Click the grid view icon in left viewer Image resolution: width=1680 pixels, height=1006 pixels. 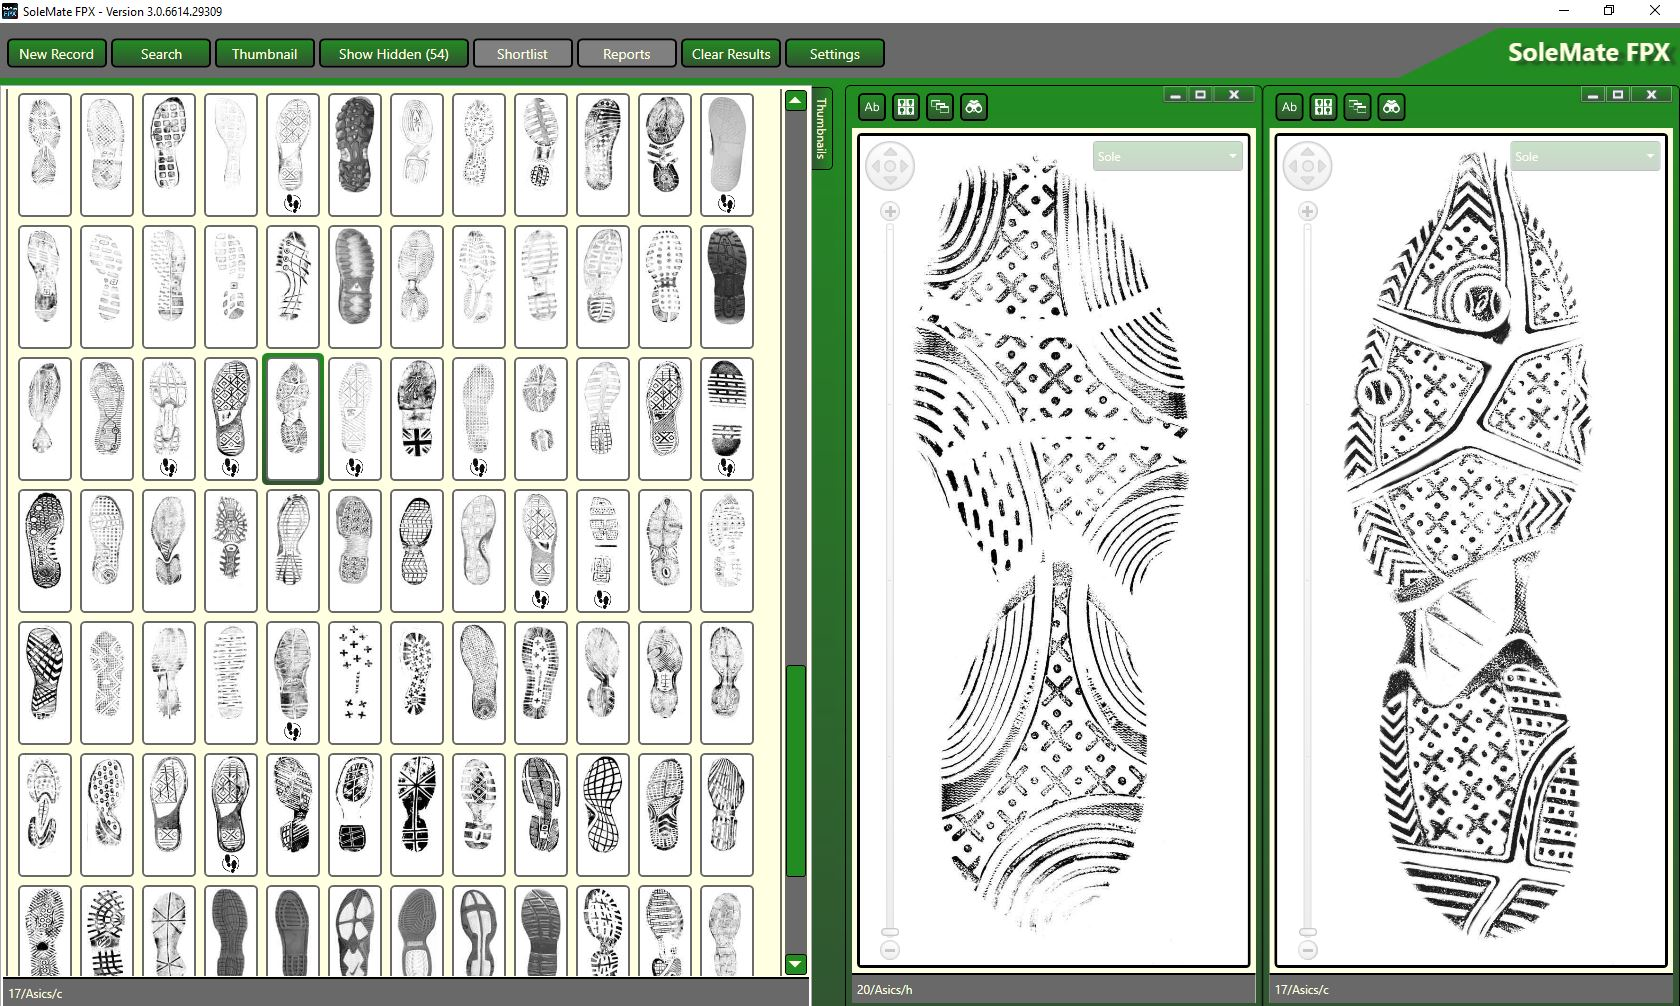coord(906,107)
